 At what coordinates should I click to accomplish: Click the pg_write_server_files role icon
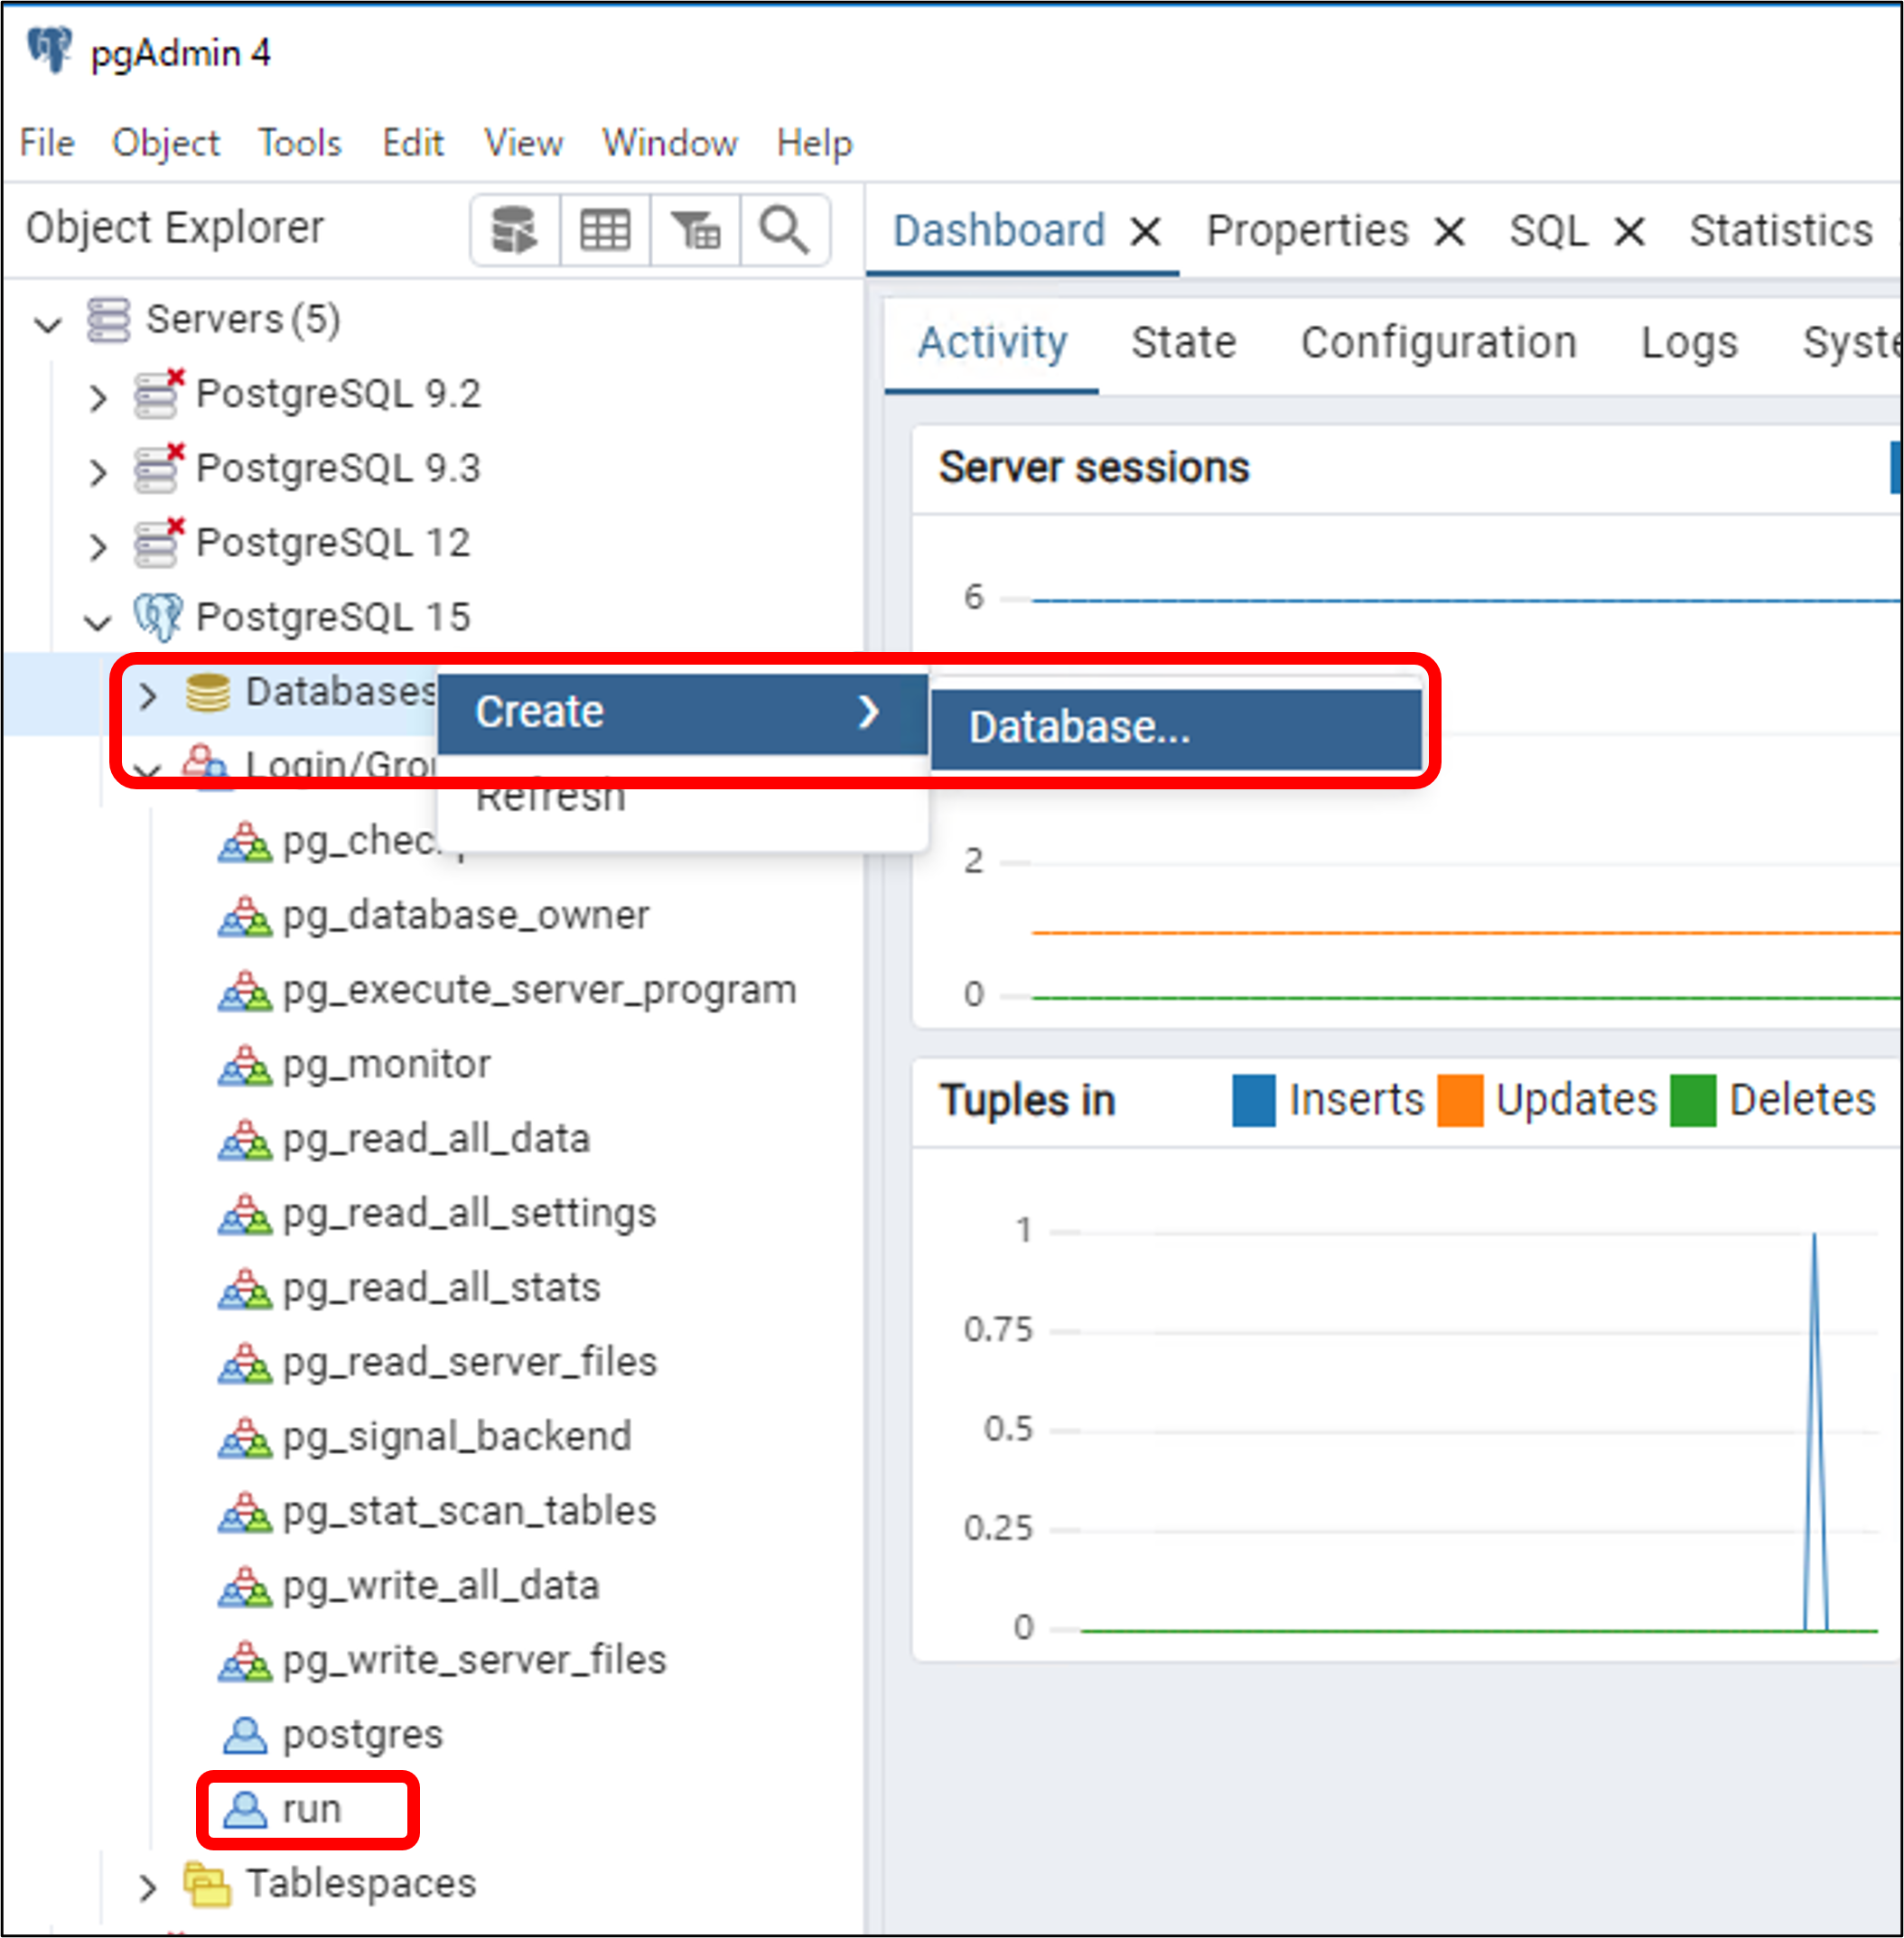(245, 1661)
